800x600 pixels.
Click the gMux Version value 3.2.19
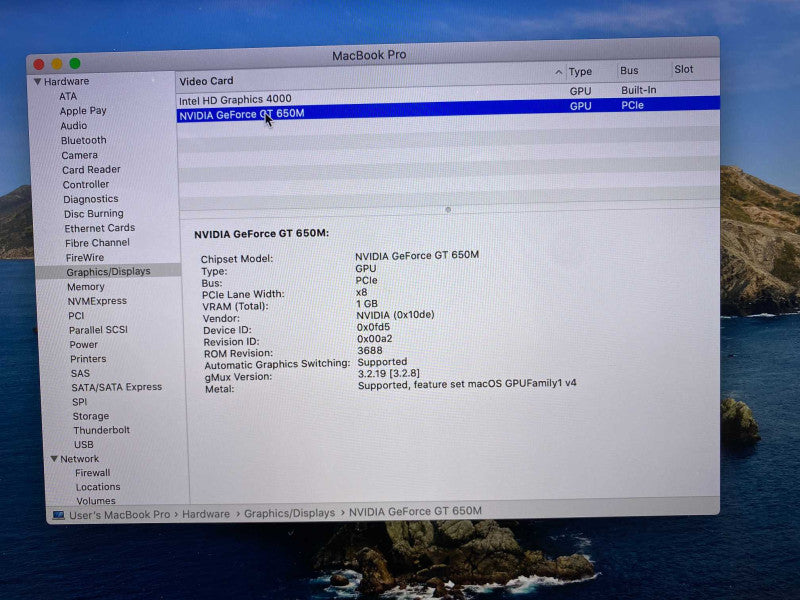click(x=388, y=373)
